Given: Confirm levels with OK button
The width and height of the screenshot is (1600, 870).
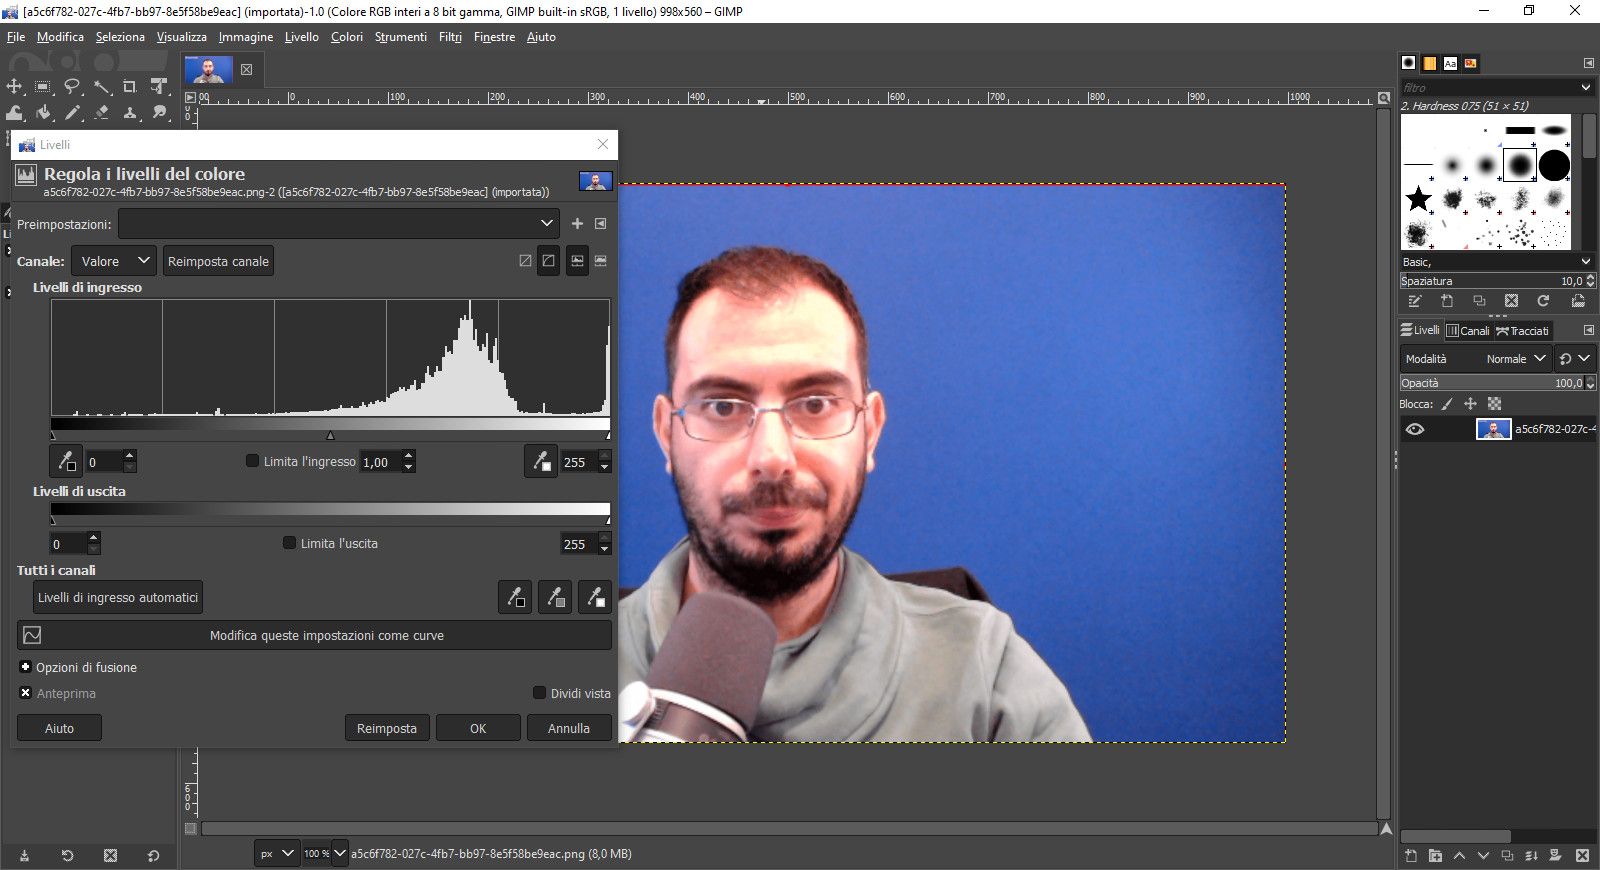Looking at the screenshot, I should (478, 728).
